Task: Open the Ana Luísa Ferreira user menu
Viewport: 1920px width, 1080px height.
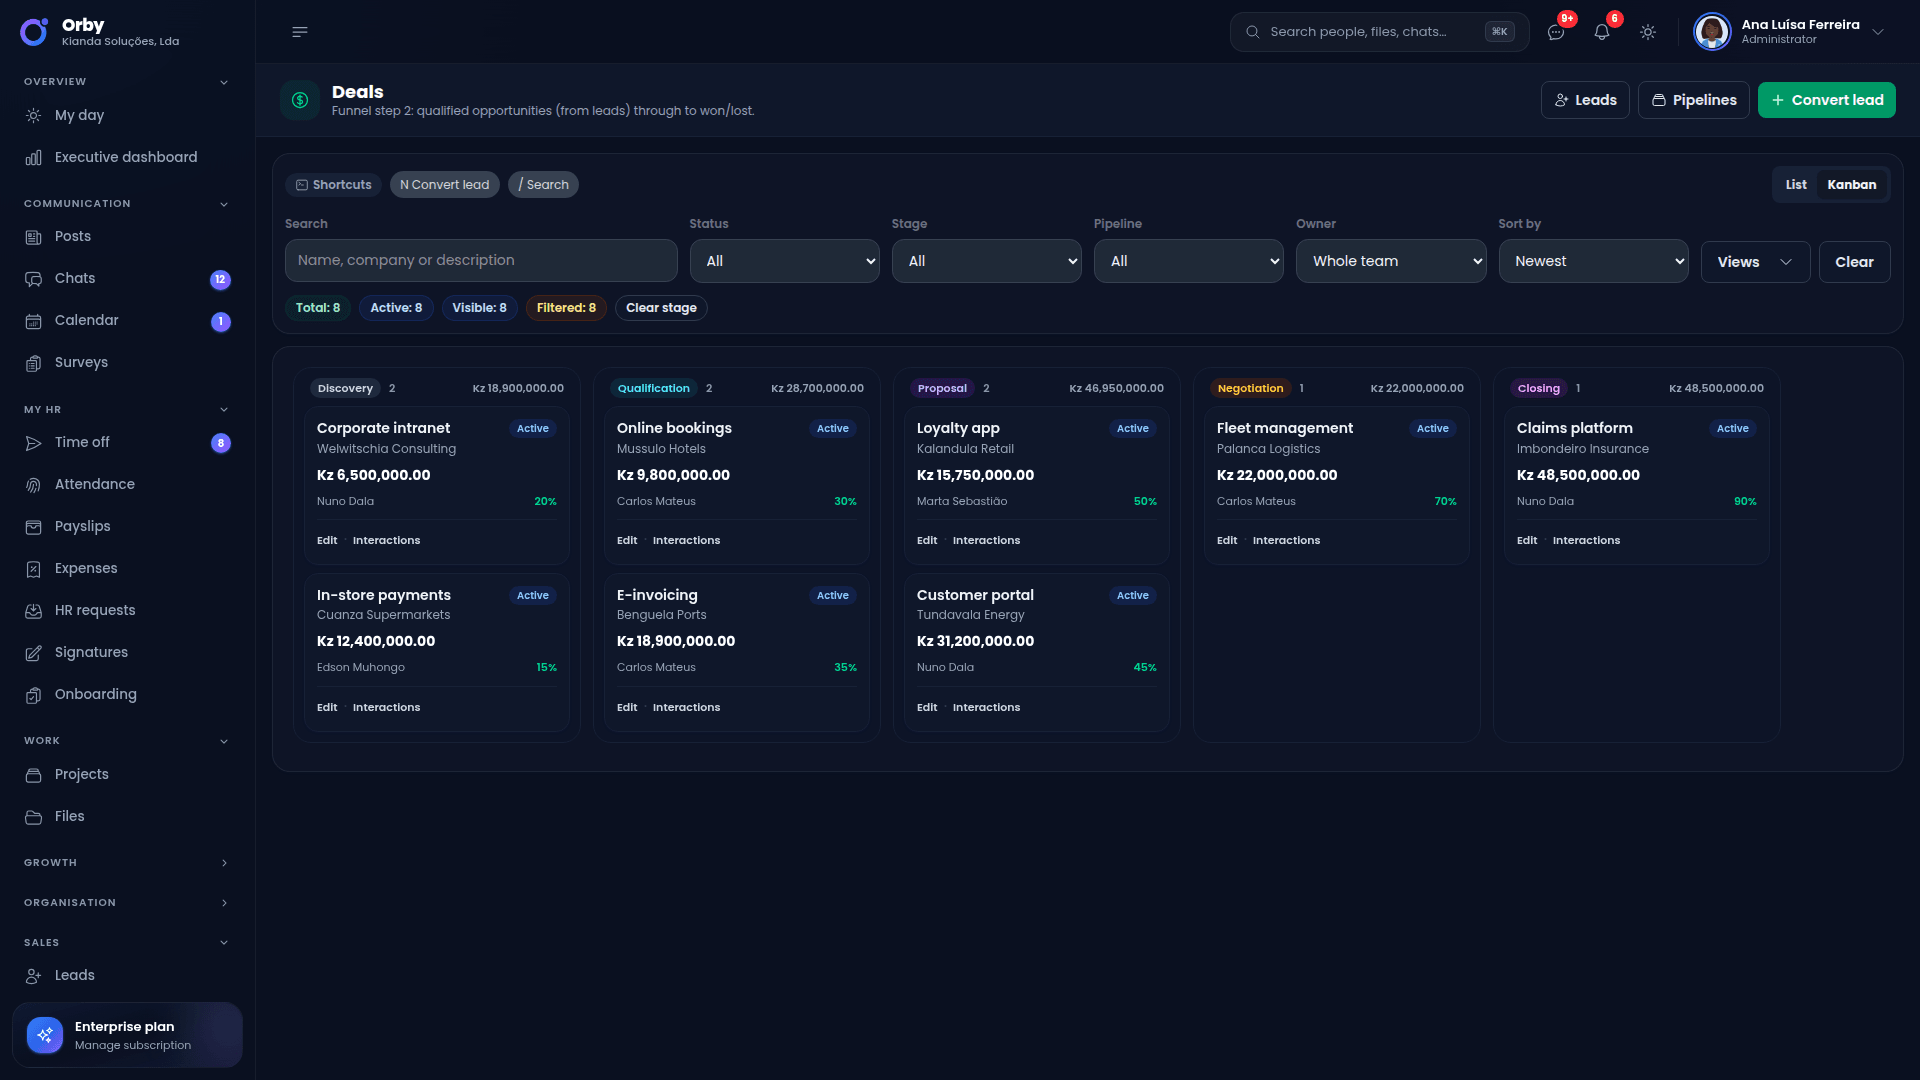Action: [1789, 32]
